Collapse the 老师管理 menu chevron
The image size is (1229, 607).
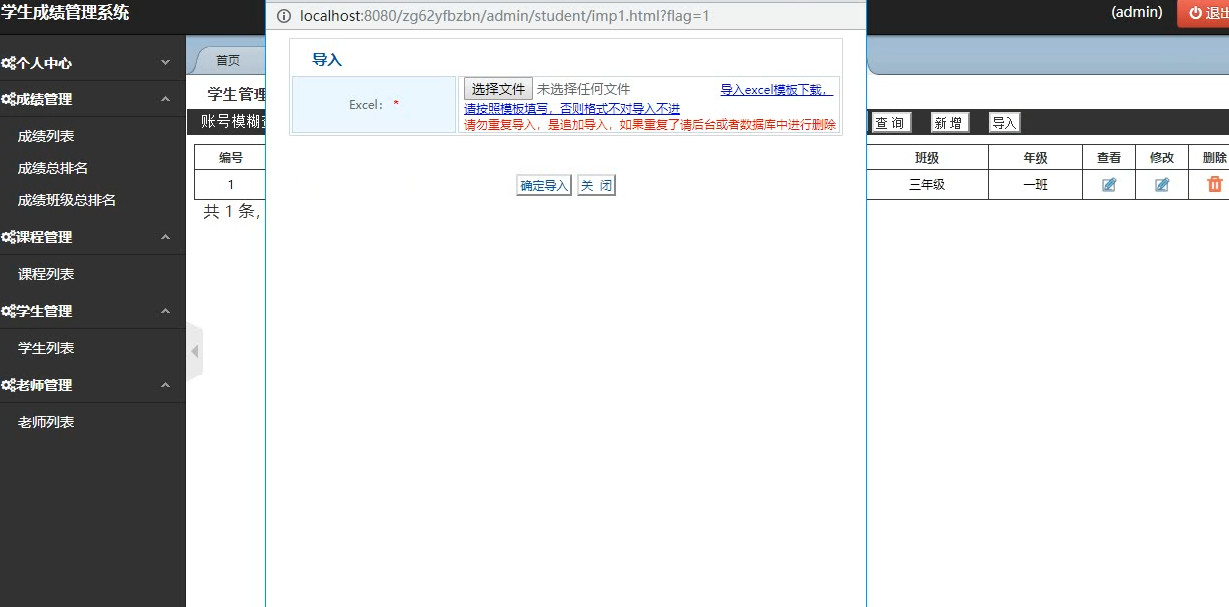(166, 385)
